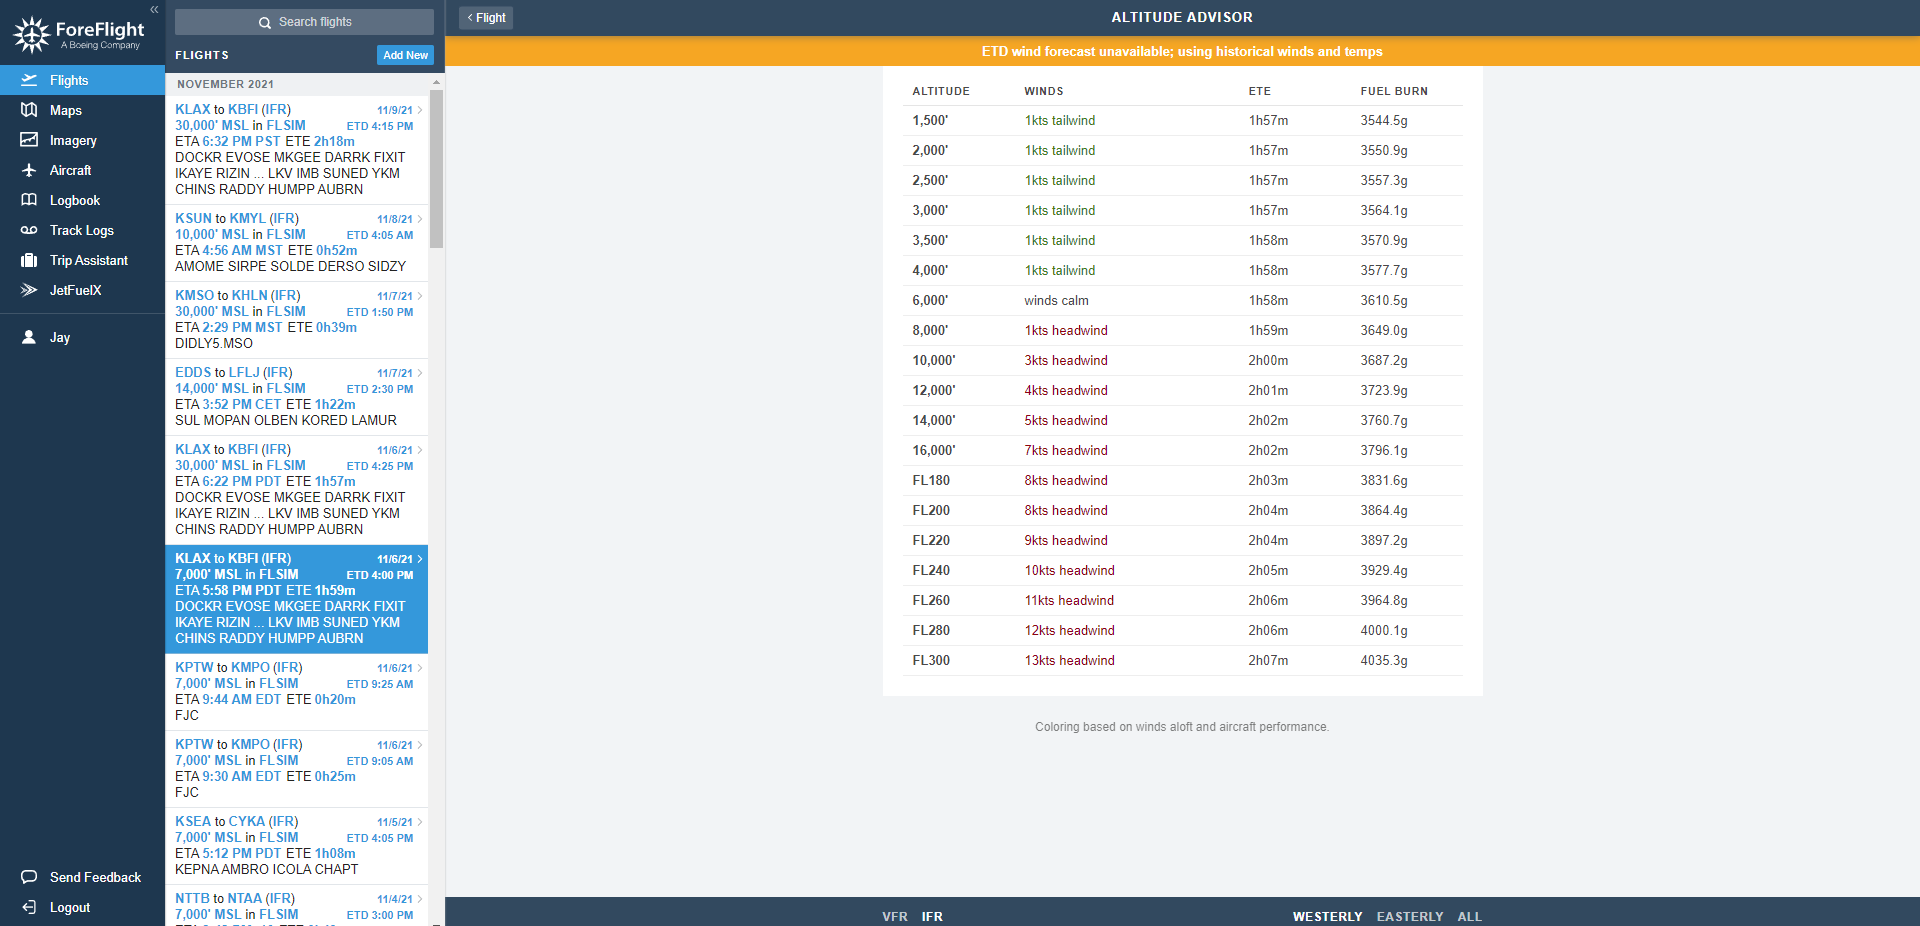Select Track Logs in the sidebar
The width and height of the screenshot is (1920, 926).
coord(82,230)
